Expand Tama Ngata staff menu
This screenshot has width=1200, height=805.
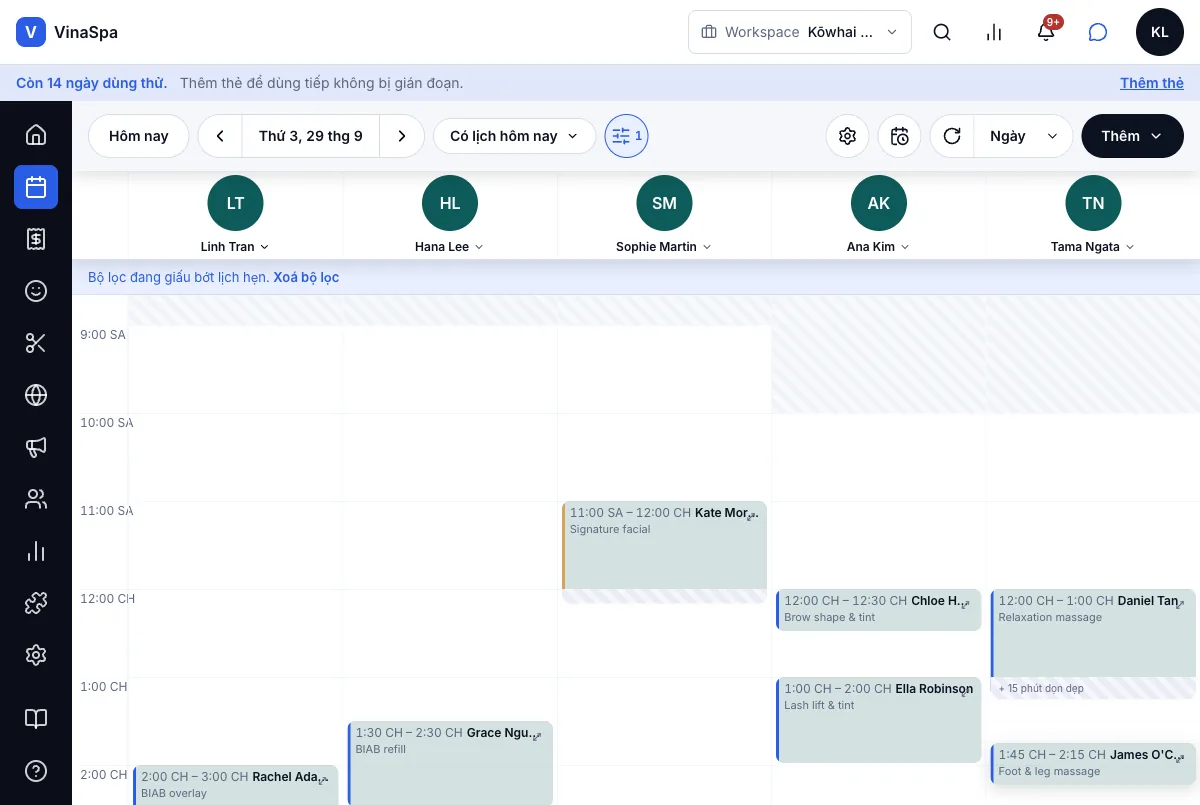coord(1093,246)
